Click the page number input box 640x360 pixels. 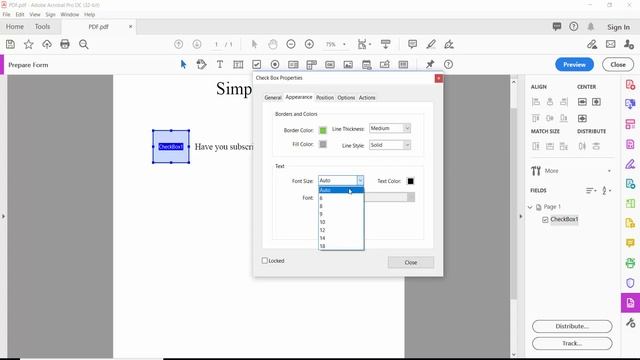click(x=216, y=44)
